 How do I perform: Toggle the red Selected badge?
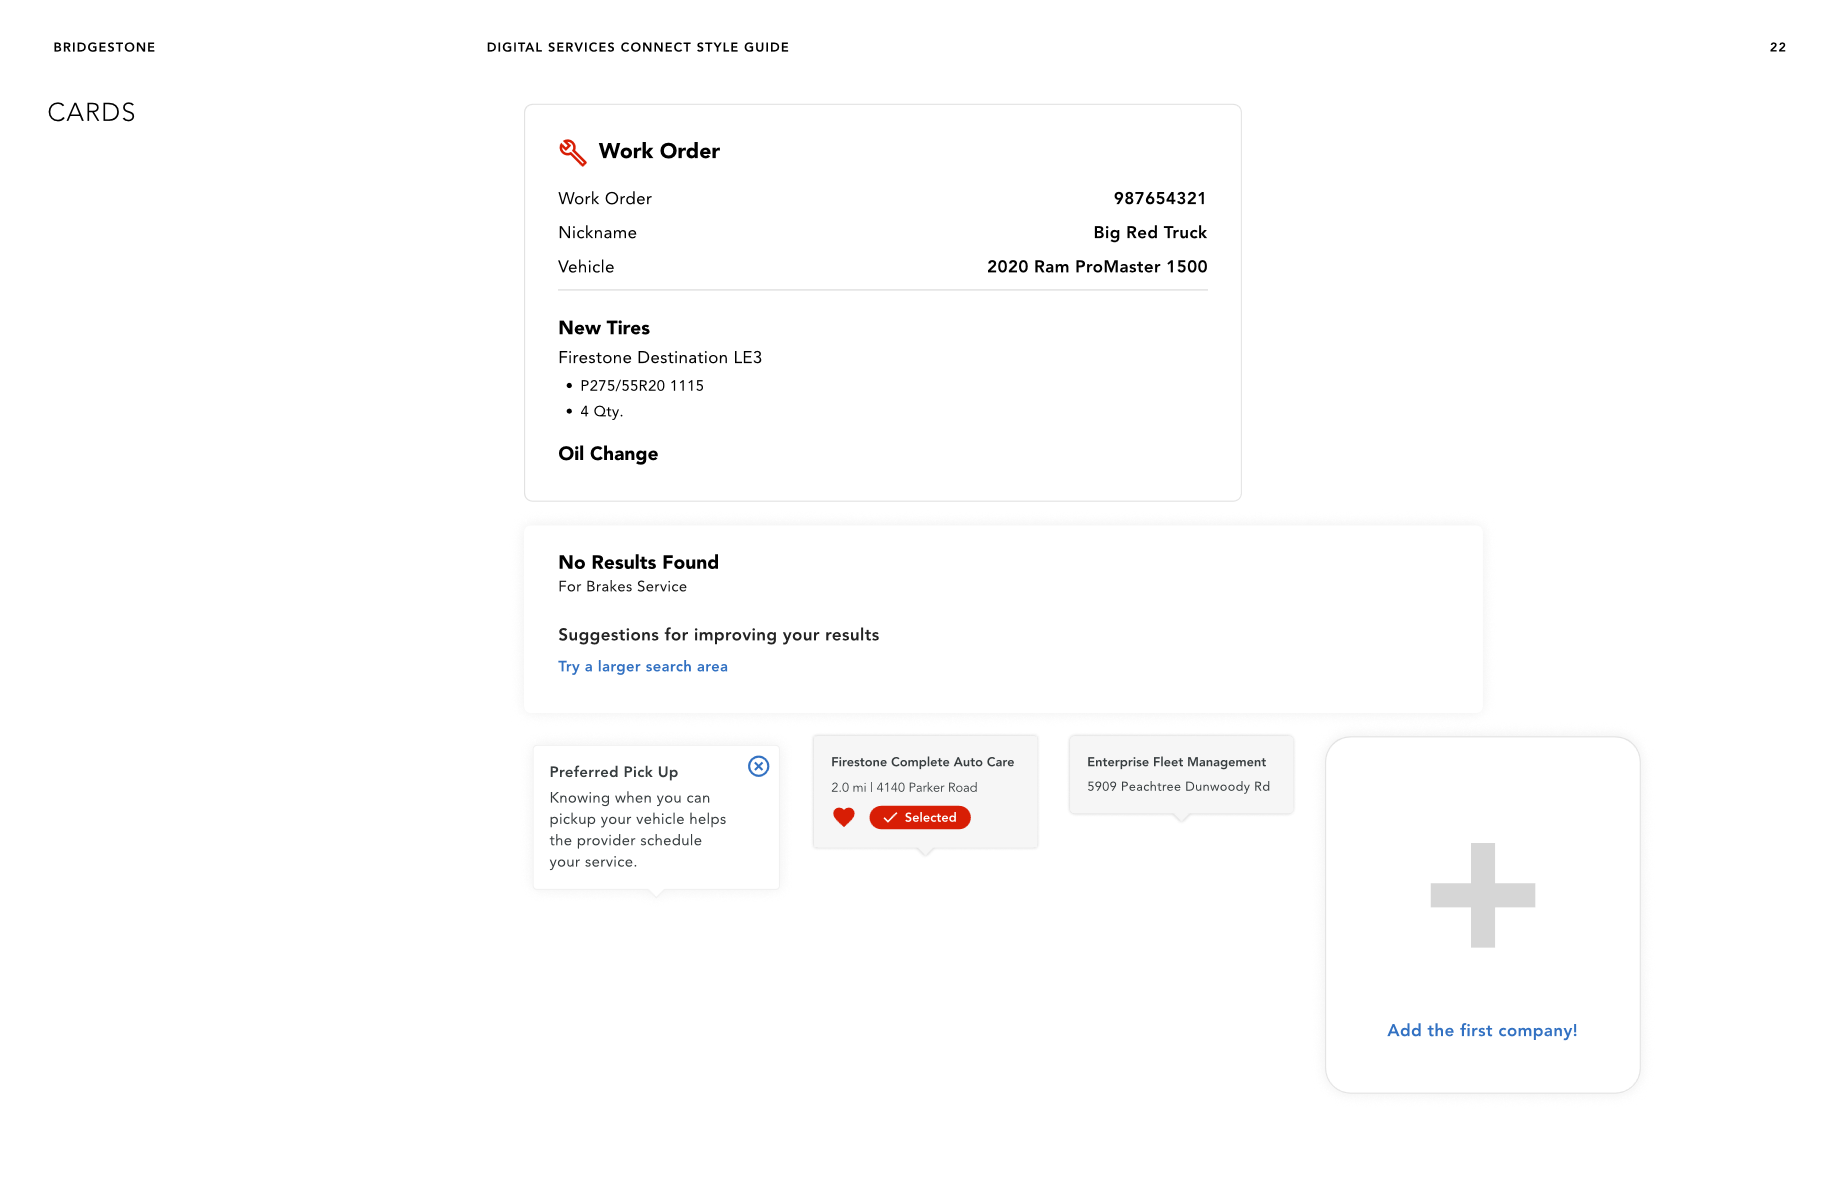tap(920, 817)
